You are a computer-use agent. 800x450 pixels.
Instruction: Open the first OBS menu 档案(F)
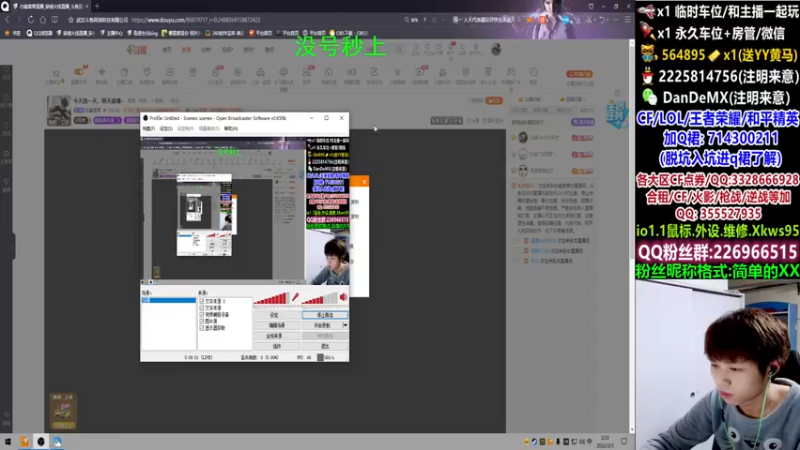tap(148, 129)
